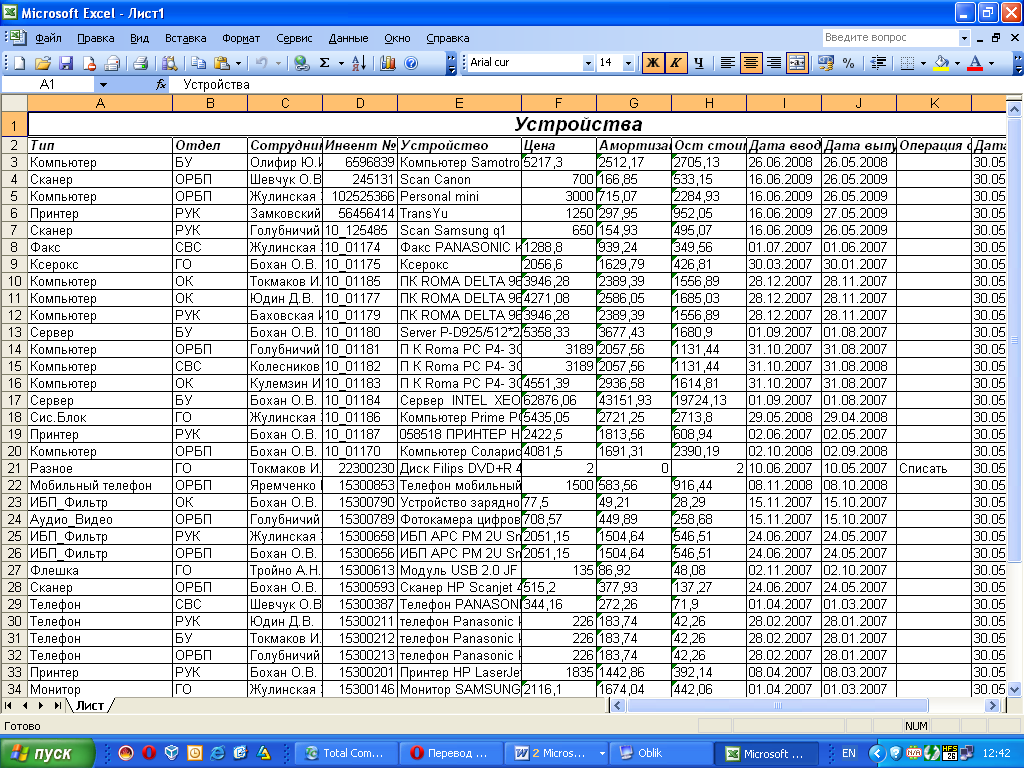The width and height of the screenshot is (1024, 768).
Task: Switch to Total Commander in taskbar
Action: [x=345, y=753]
